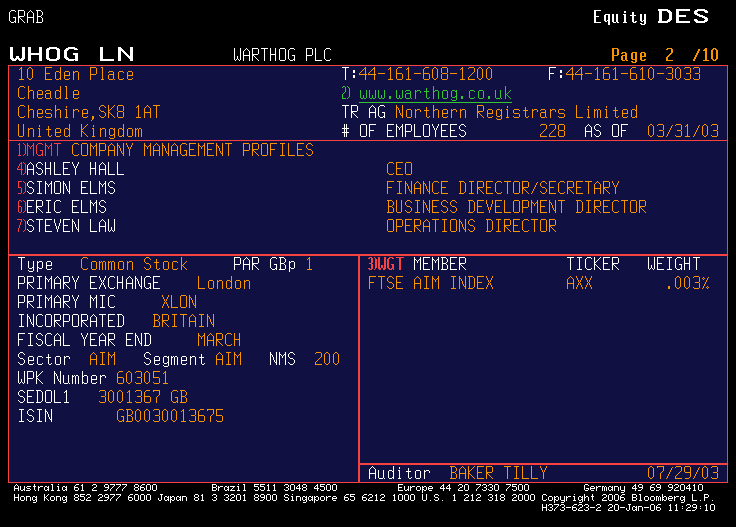Click the 10 Eden Place address line
Viewport: 736px width, 527px height.
76,74
